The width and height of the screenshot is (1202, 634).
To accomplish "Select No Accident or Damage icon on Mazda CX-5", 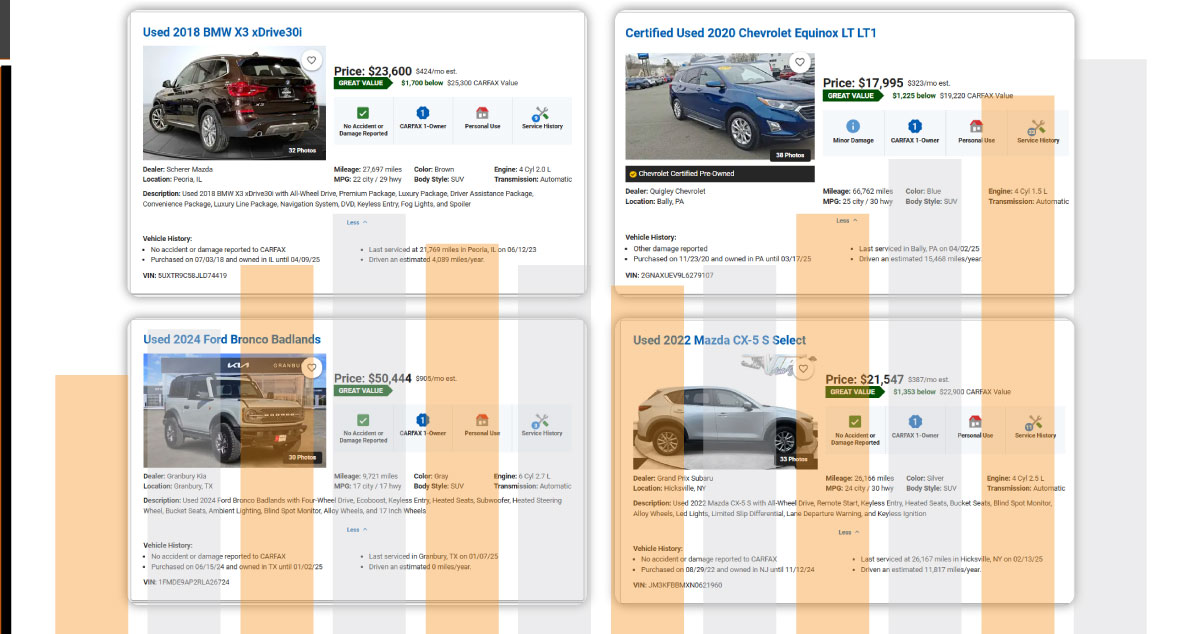I will pyautogui.click(x=856, y=428).
